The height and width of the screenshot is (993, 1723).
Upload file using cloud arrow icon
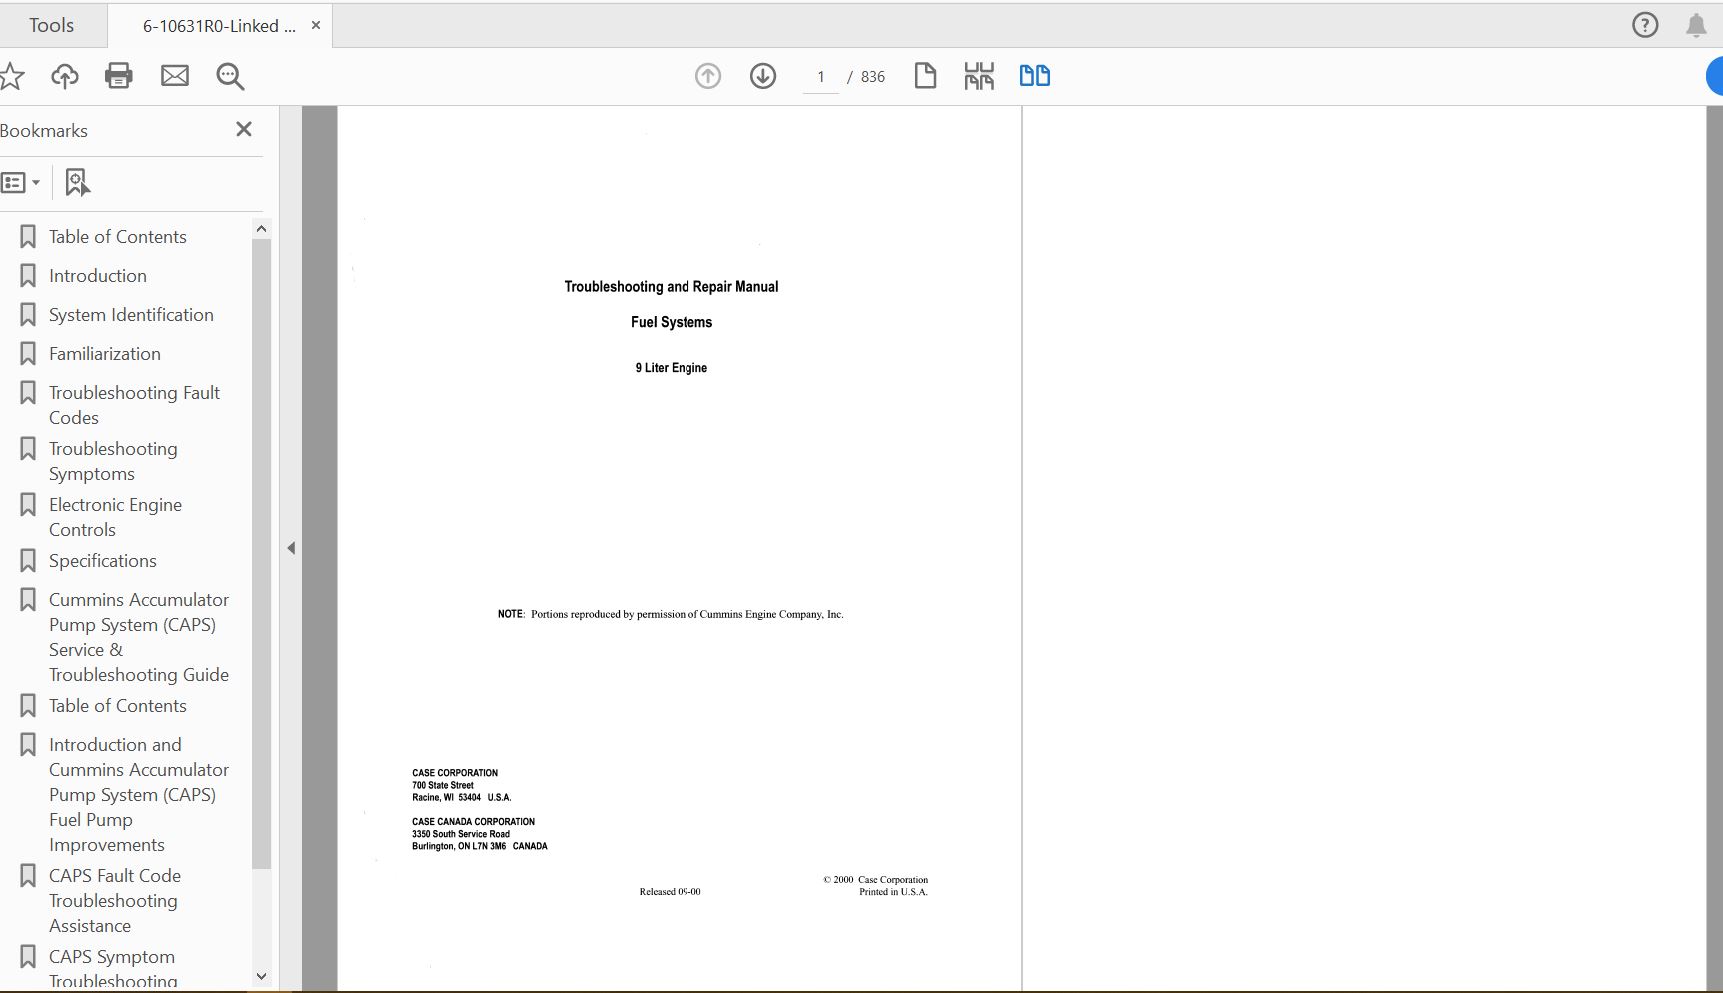click(x=65, y=76)
